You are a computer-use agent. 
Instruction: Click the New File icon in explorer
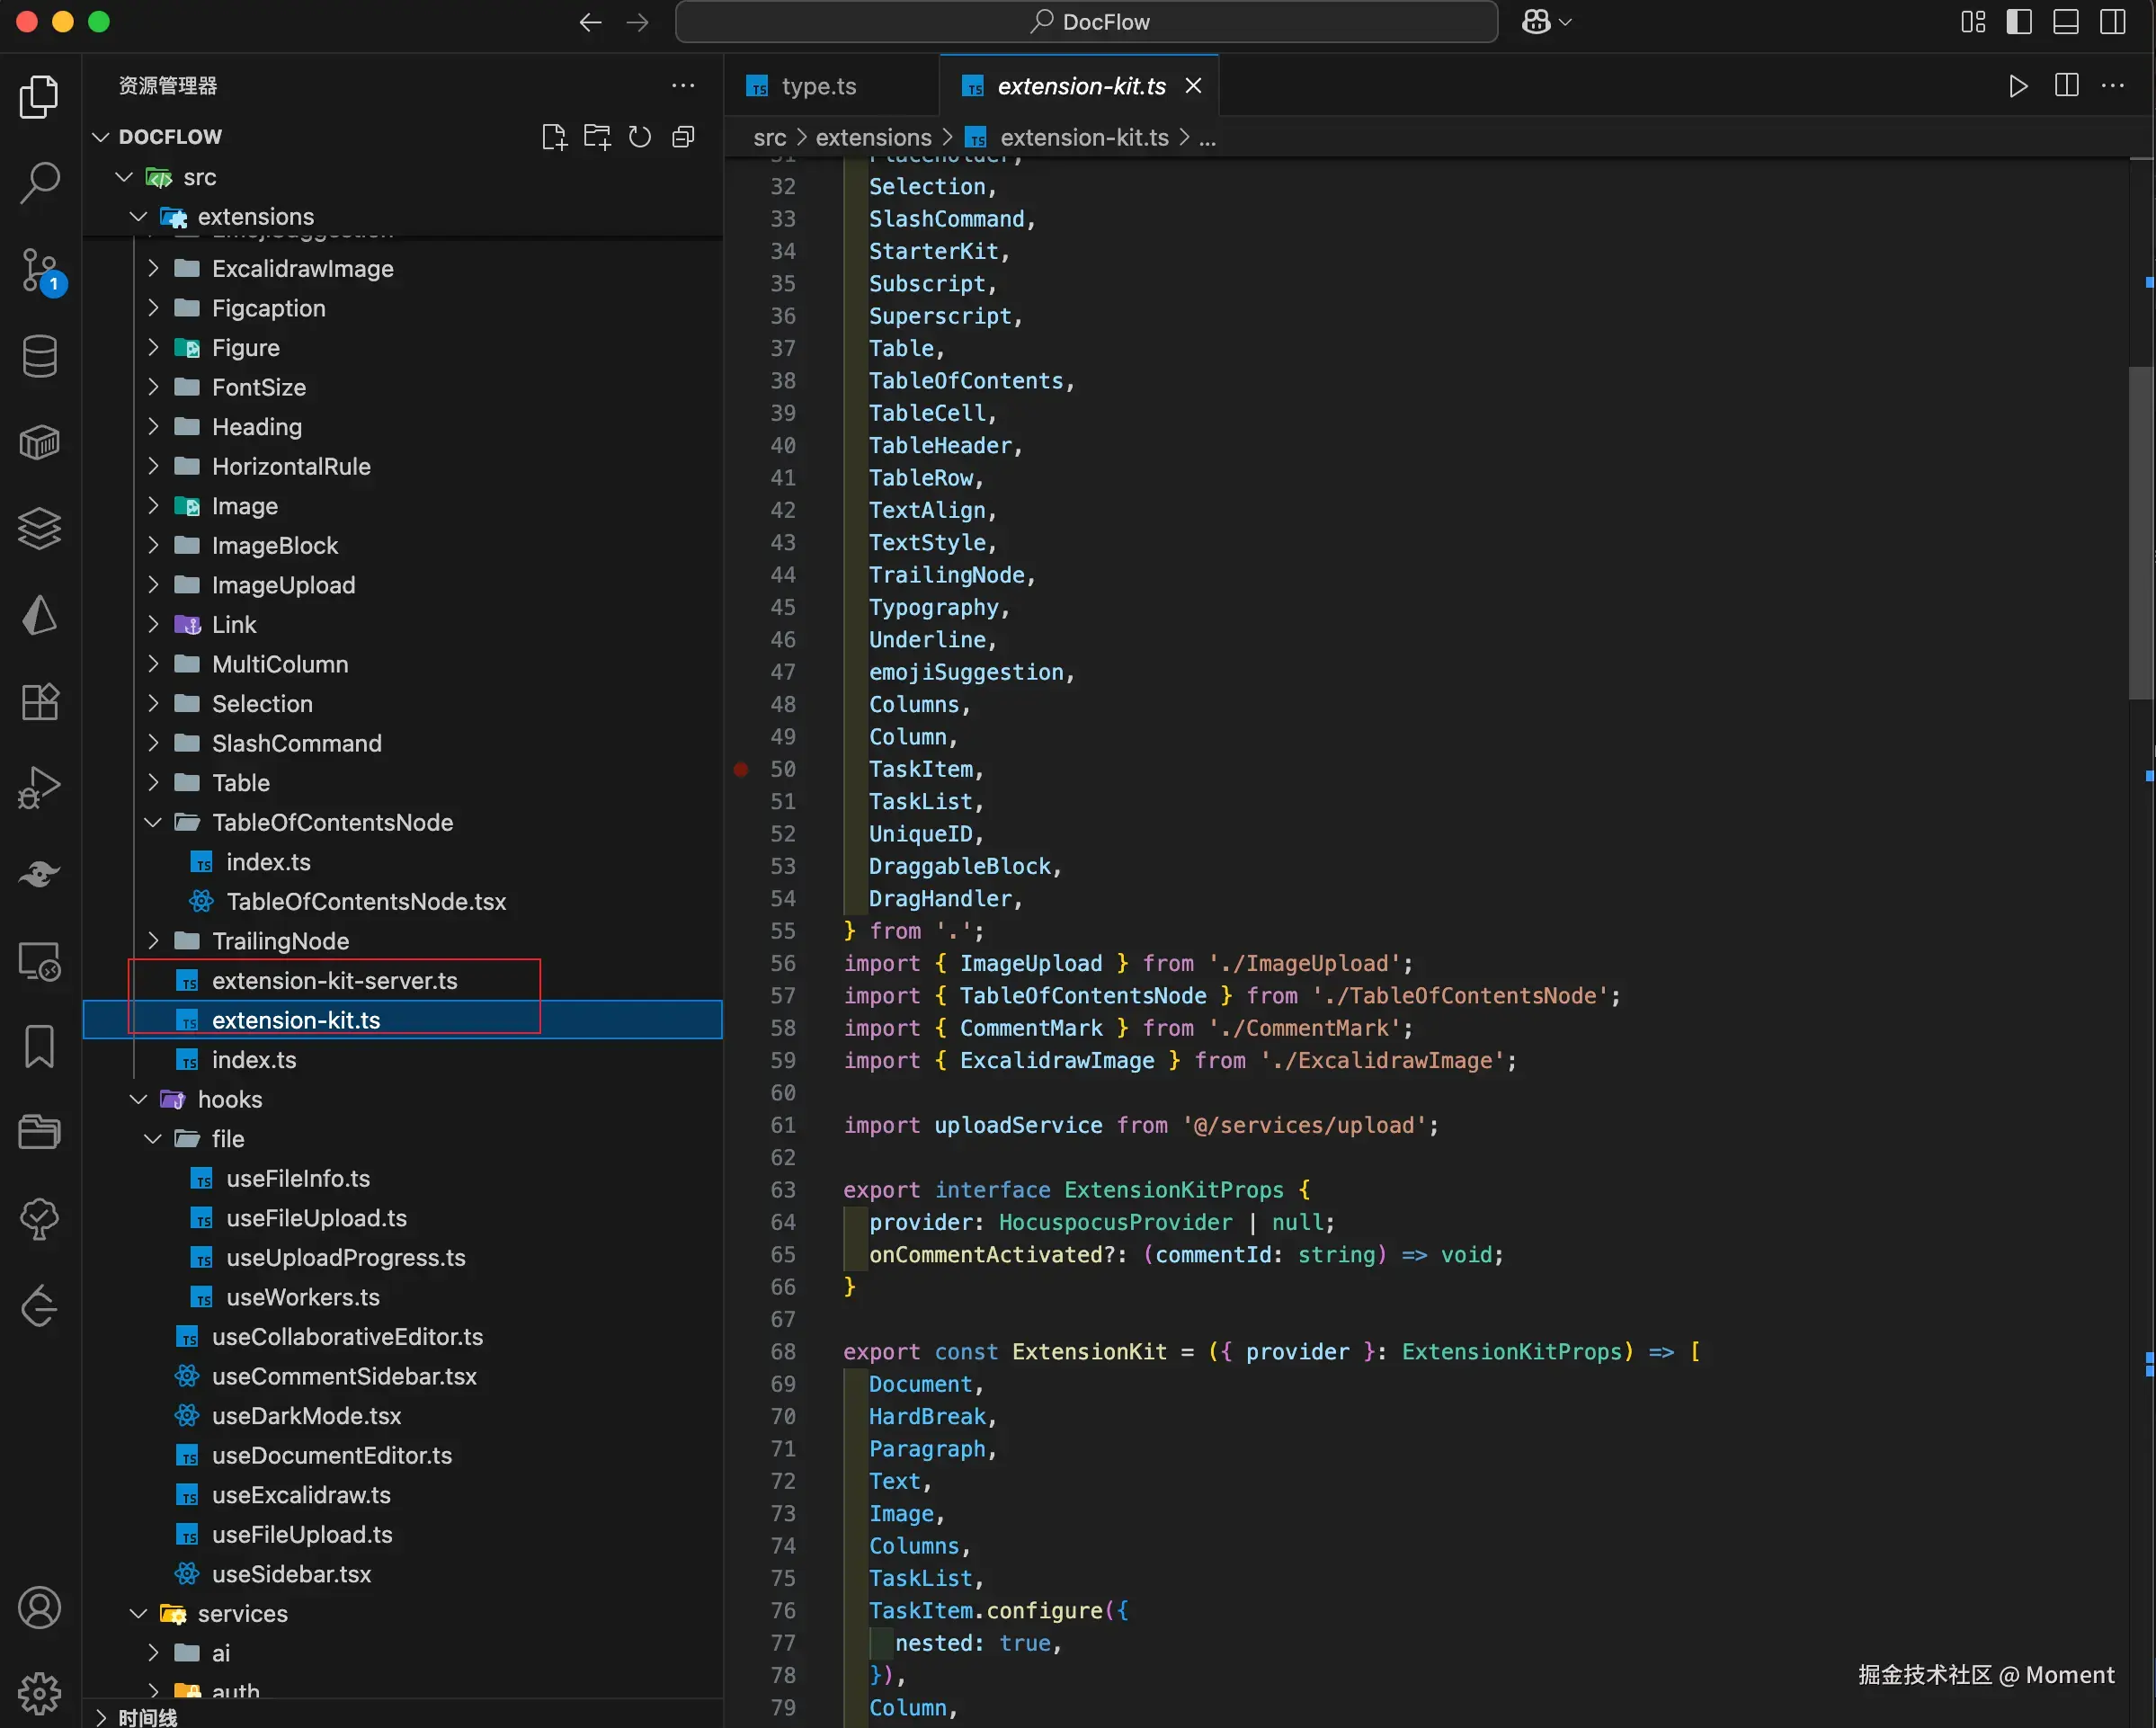coord(553,137)
